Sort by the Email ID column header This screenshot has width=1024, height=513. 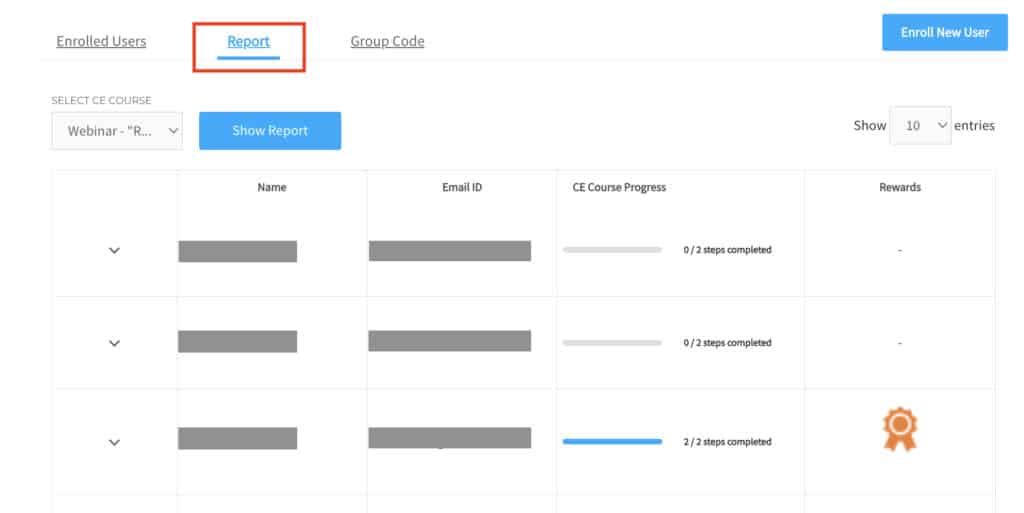tap(462, 187)
